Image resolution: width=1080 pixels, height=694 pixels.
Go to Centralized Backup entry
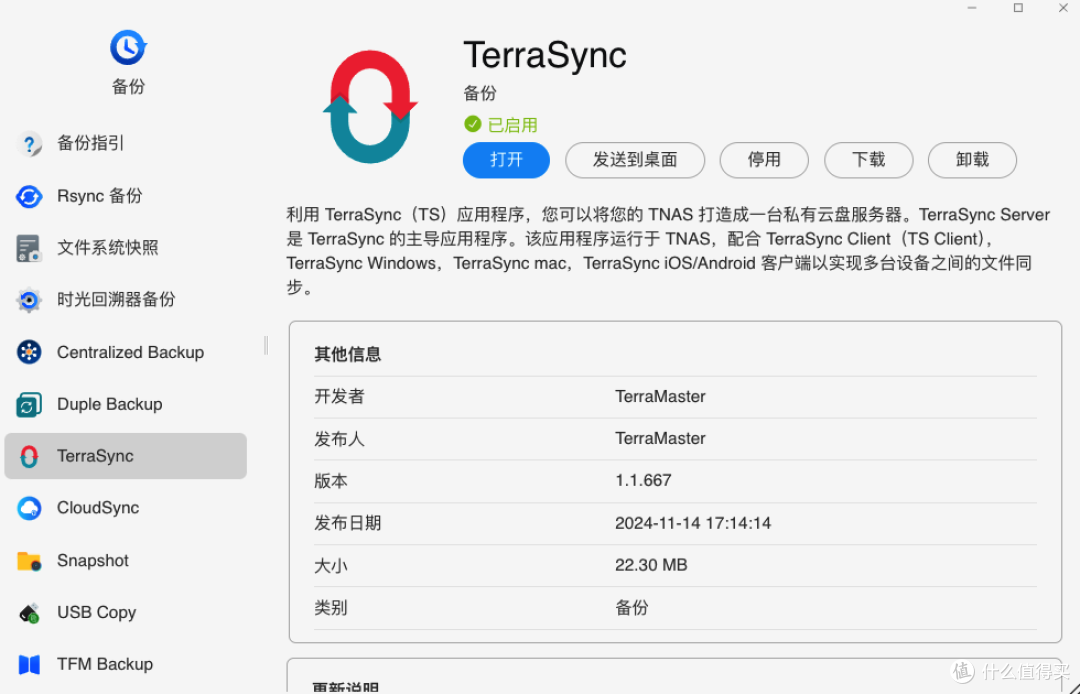tap(130, 352)
